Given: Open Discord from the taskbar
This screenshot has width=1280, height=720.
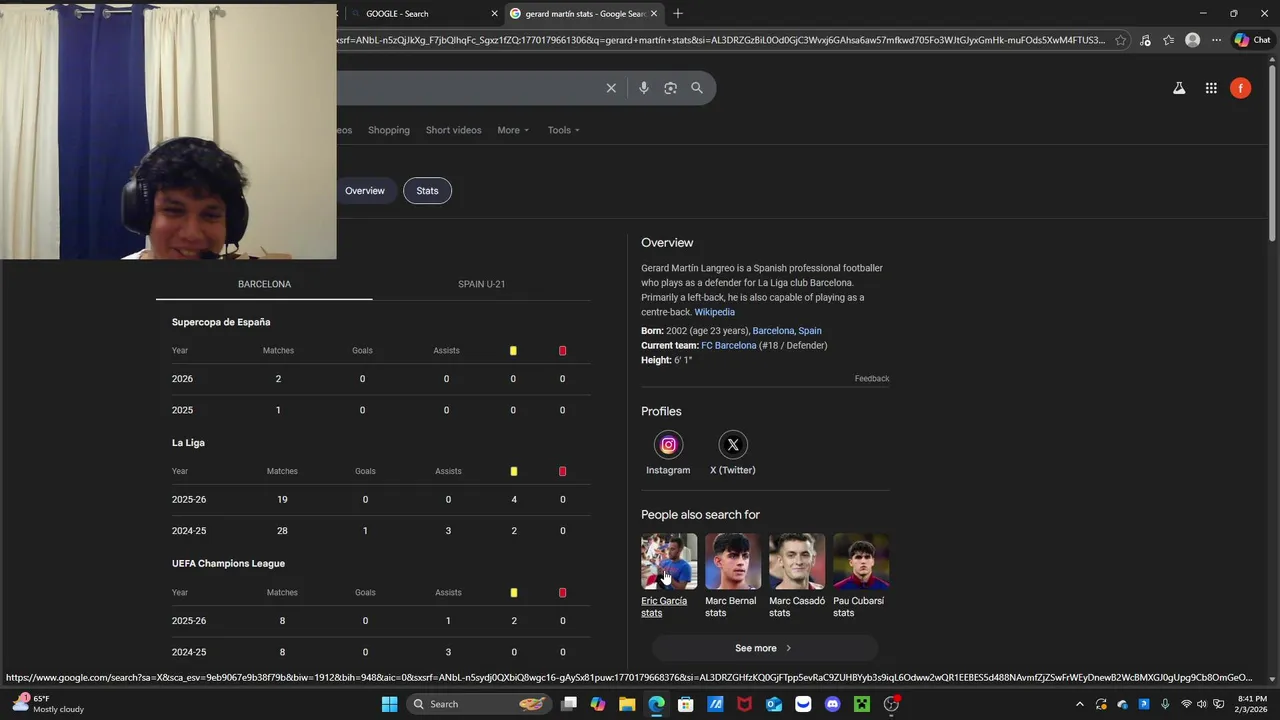Looking at the screenshot, I should [x=832, y=704].
